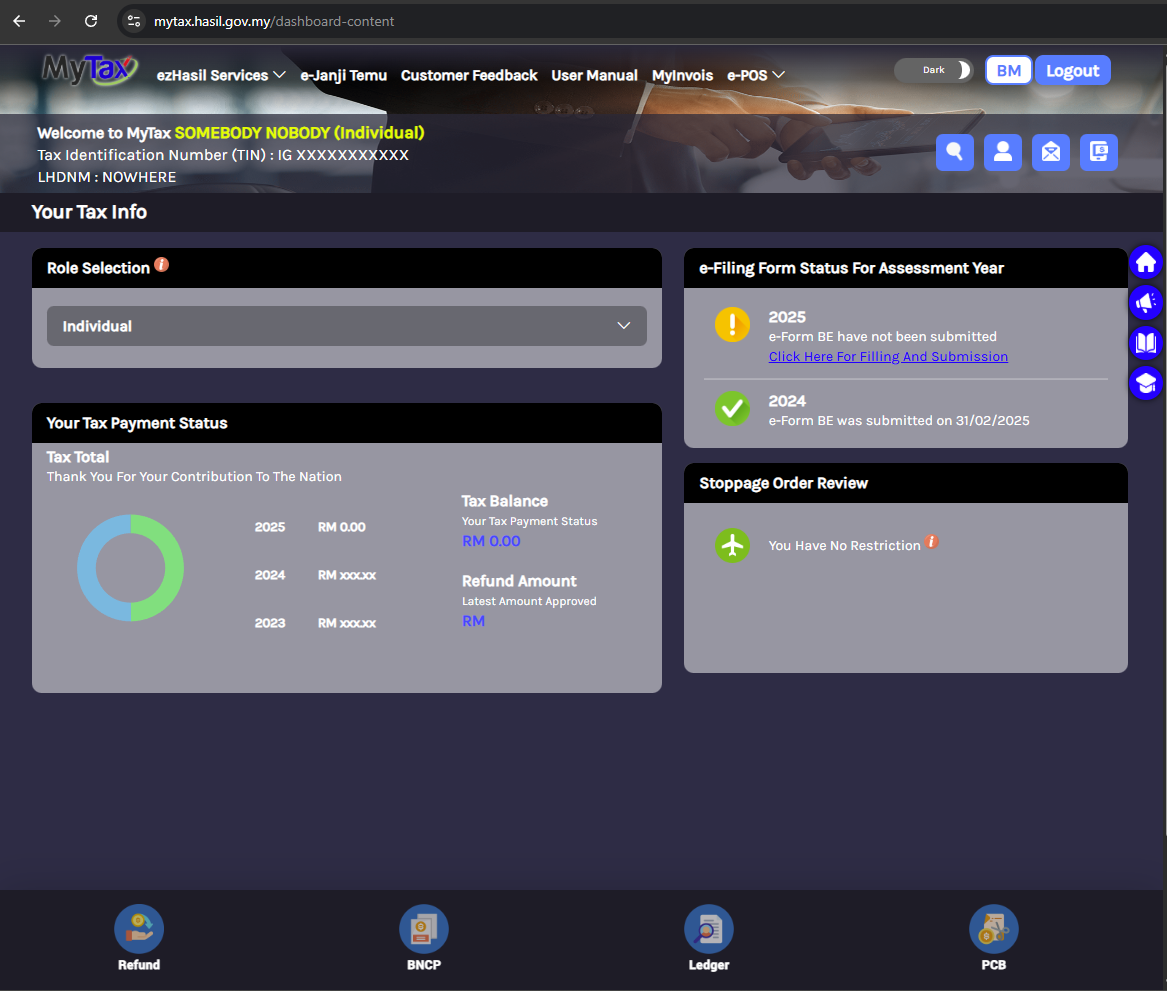Screen dimensions: 1167x991
Task: Click 'e-Form BE have not been submitted' text
Action: (883, 336)
